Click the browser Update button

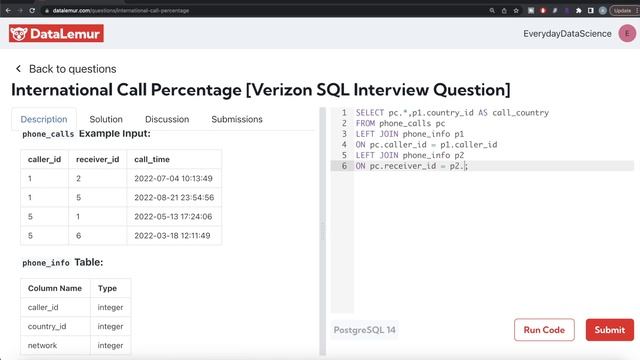(x=623, y=11)
